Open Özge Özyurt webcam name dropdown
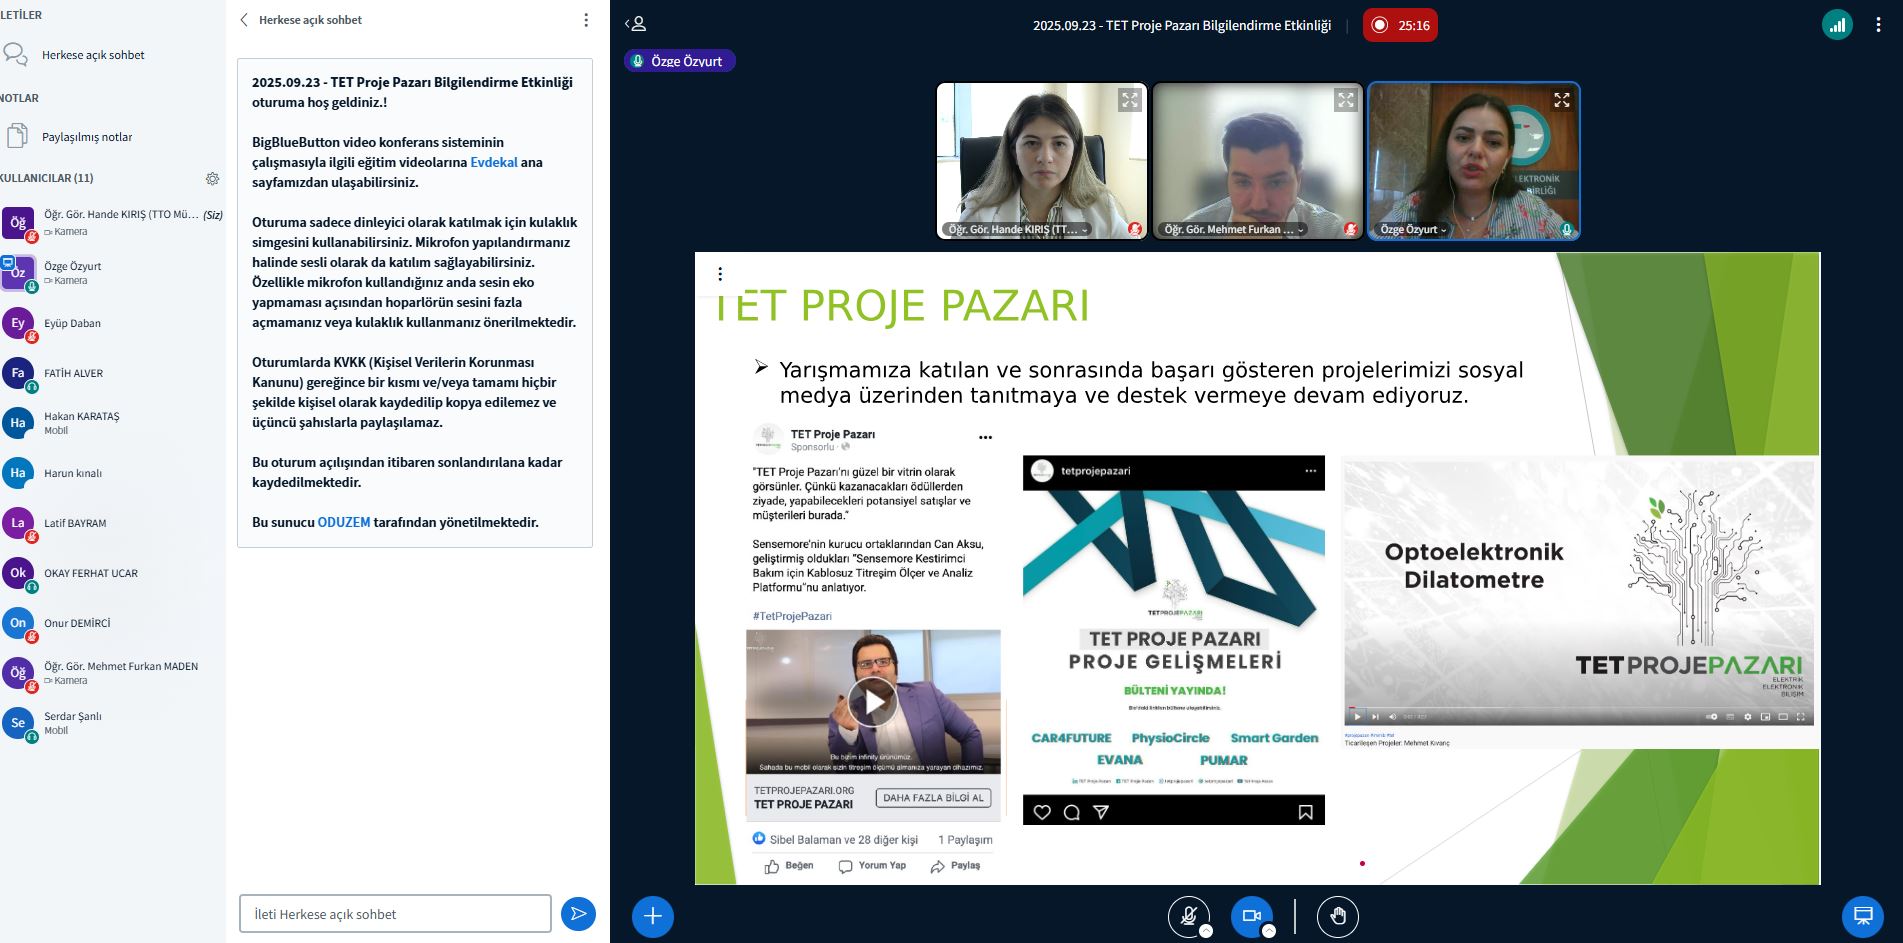The height and width of the screenshot is (943, 1903). 1413,229
